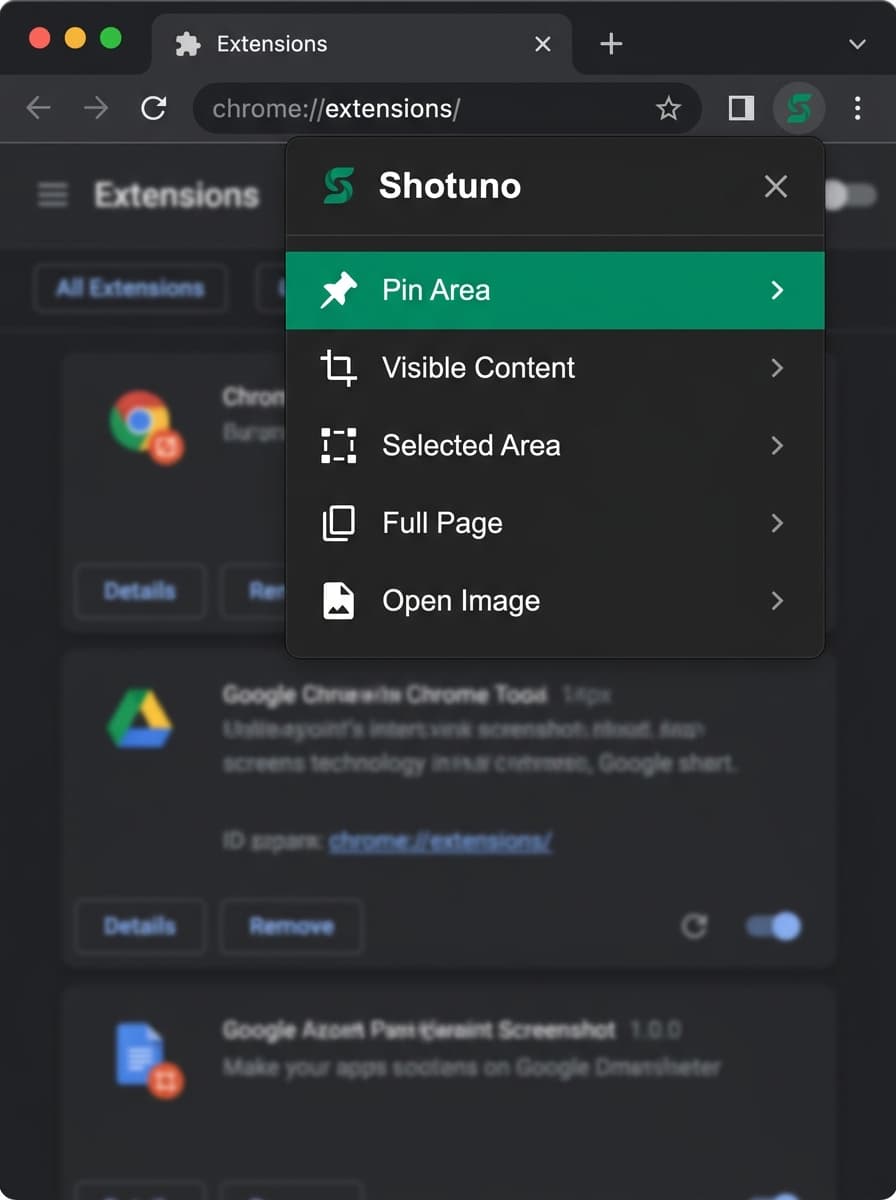Click the Google Drive extension icon
The width and height of the screenshot is (896, 1200).
(x=140, y=717)
